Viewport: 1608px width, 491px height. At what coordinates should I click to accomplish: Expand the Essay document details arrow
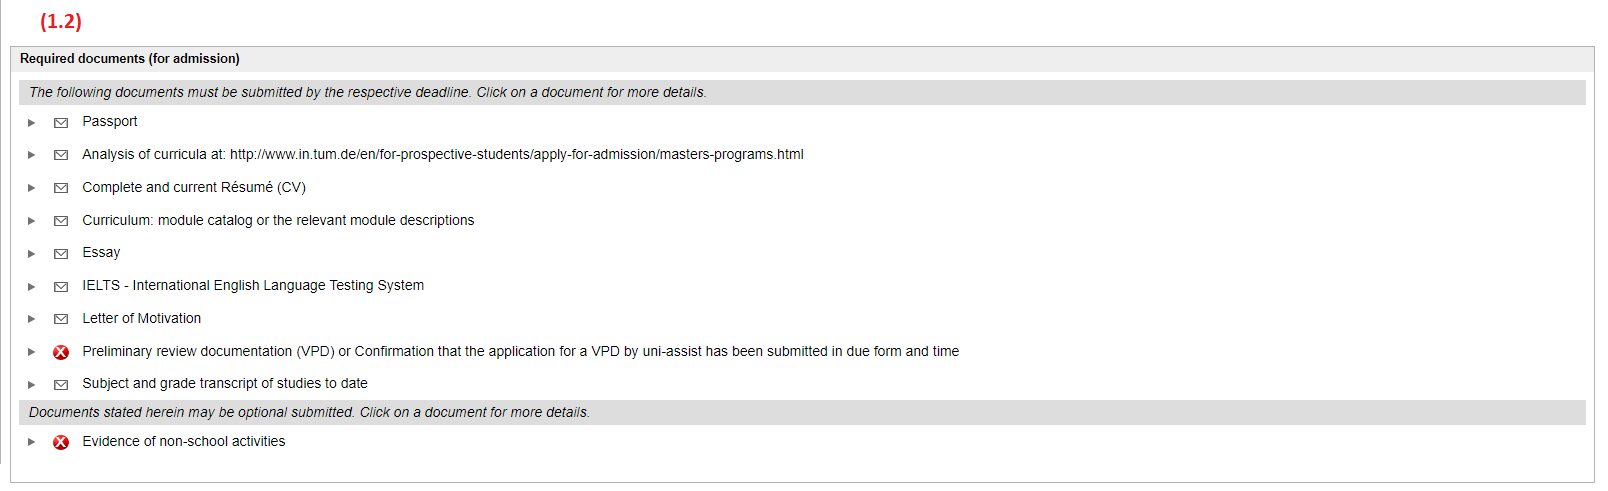pyautogui.click(x=32, y=254)
